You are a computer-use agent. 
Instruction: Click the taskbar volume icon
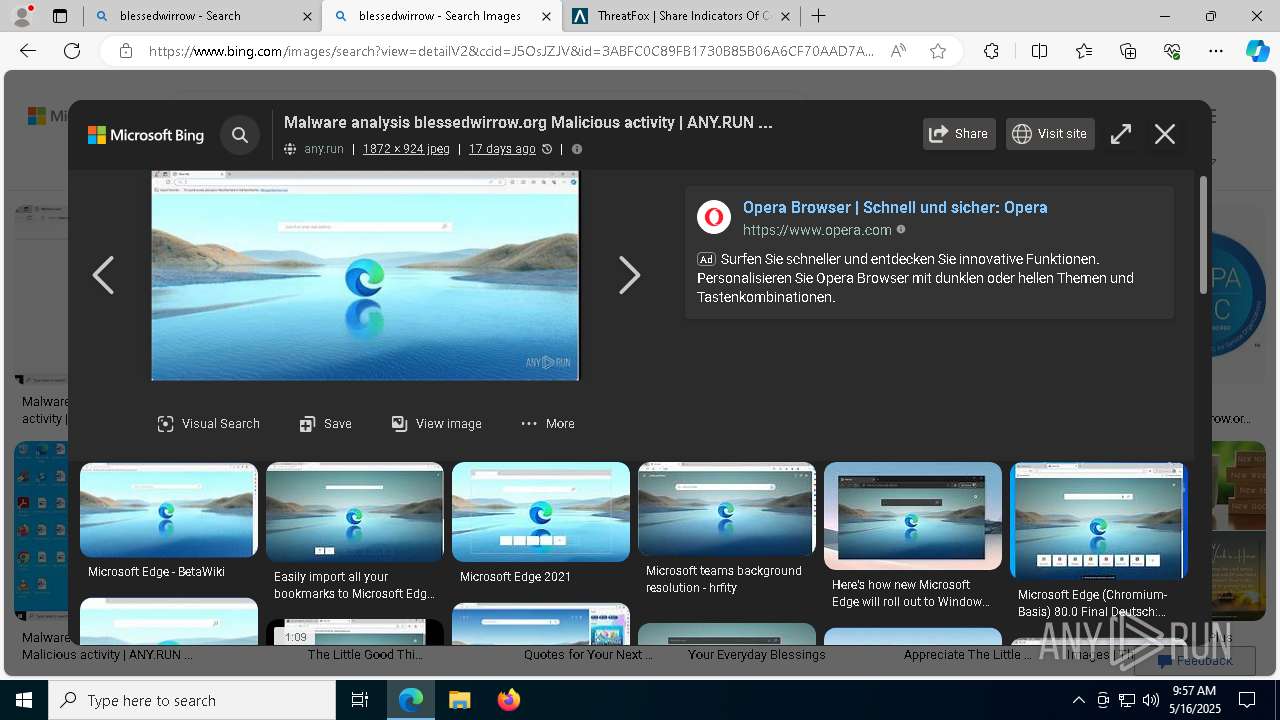[x=1150, y=700]
